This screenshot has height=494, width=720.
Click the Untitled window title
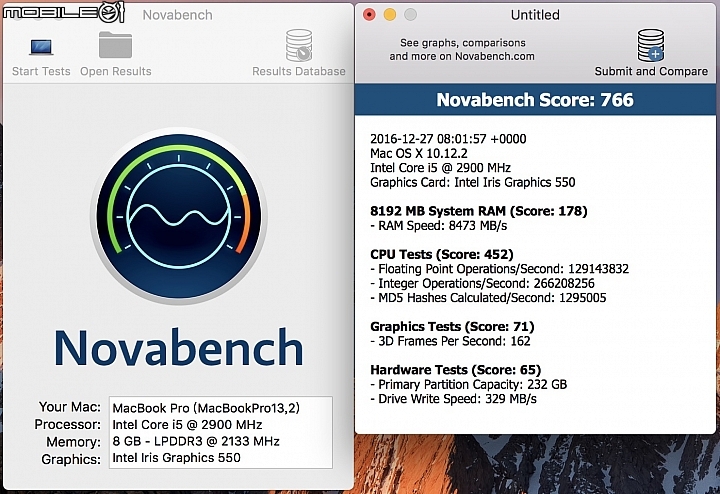(x=535, y=15)
